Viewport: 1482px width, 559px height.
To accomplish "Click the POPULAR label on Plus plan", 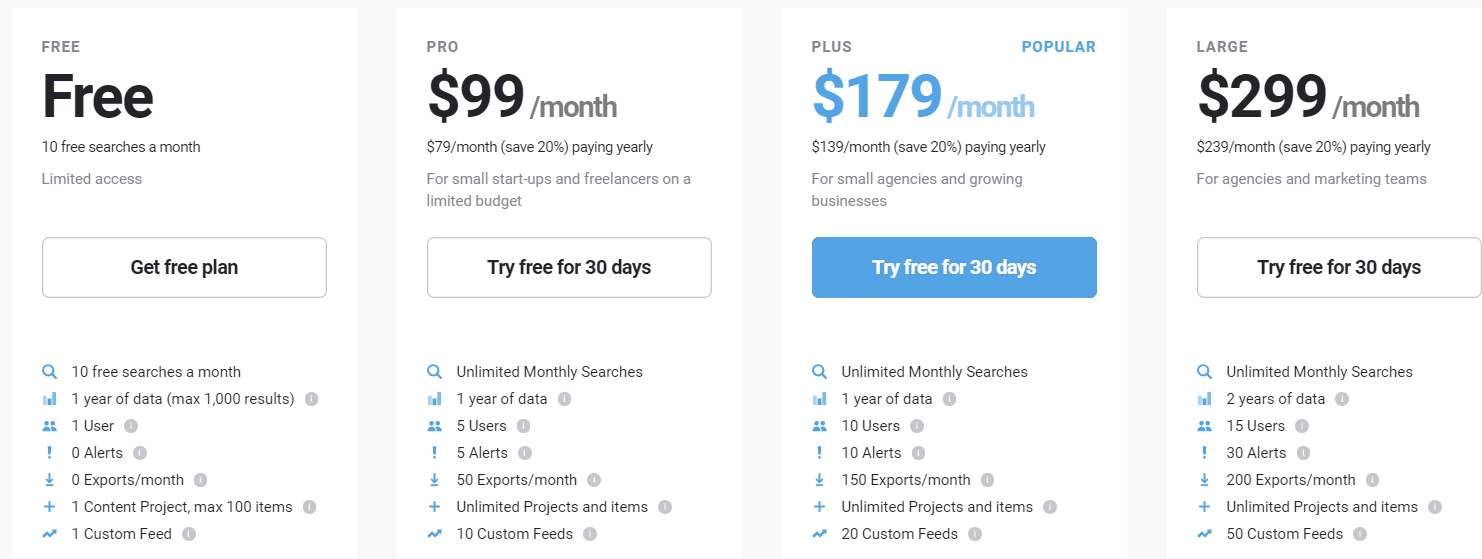I will pos(1058,47).
